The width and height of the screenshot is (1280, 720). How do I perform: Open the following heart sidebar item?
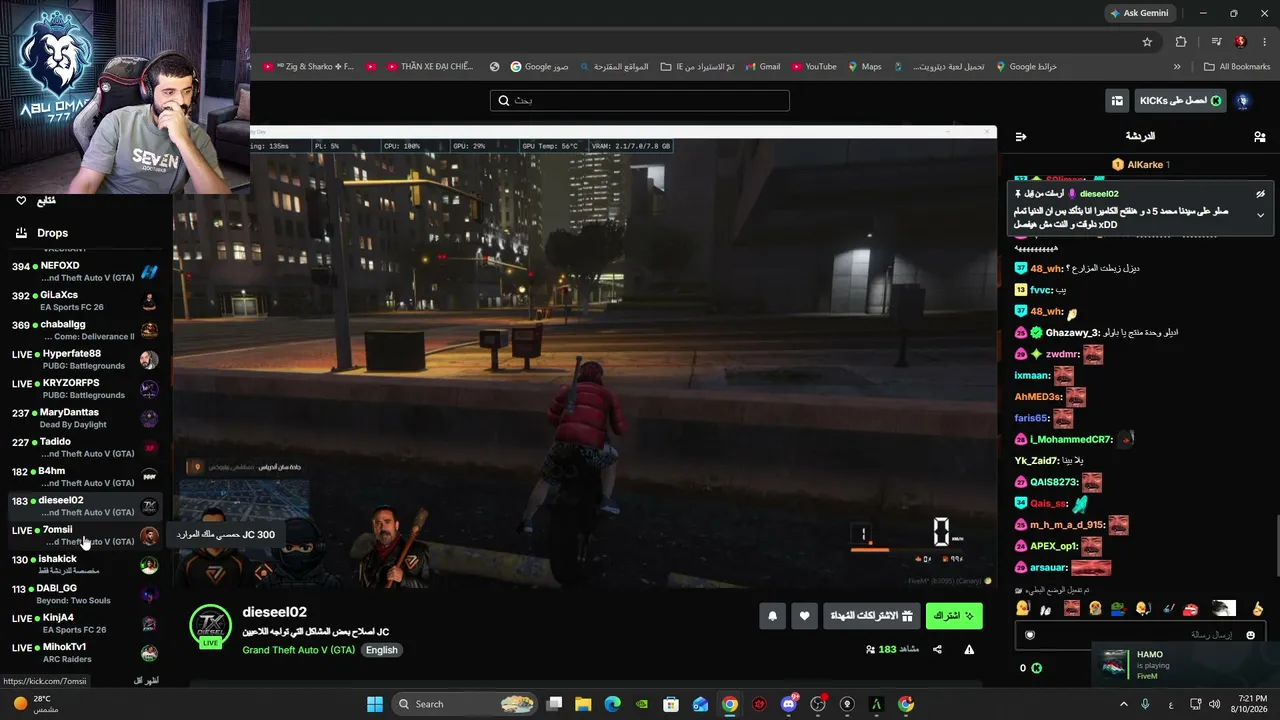pos(35,201)
